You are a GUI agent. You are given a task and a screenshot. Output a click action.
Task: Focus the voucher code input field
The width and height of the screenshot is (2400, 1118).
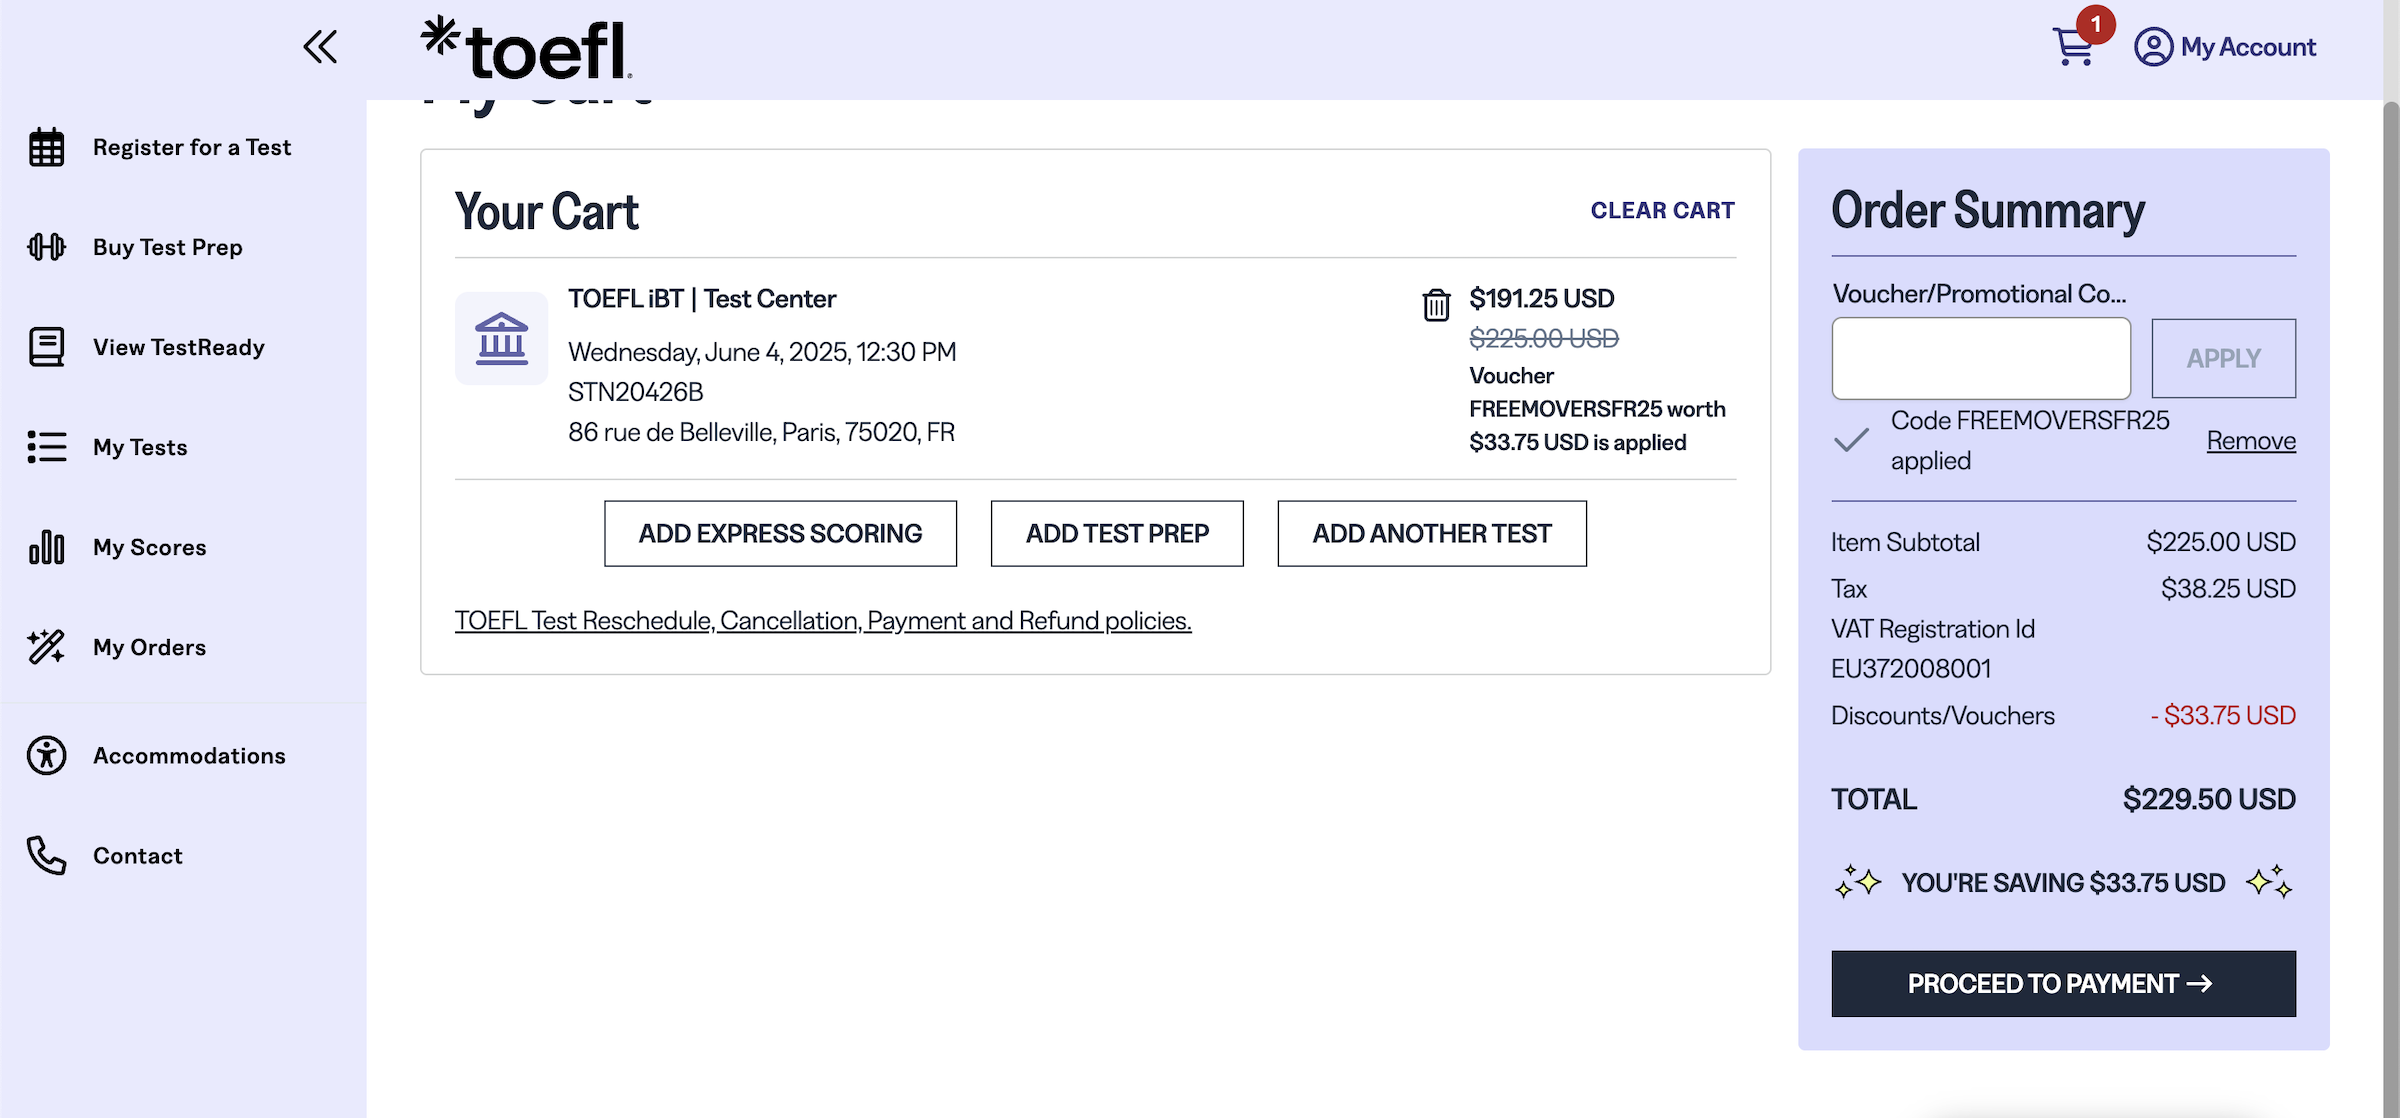pos(1980,358)
